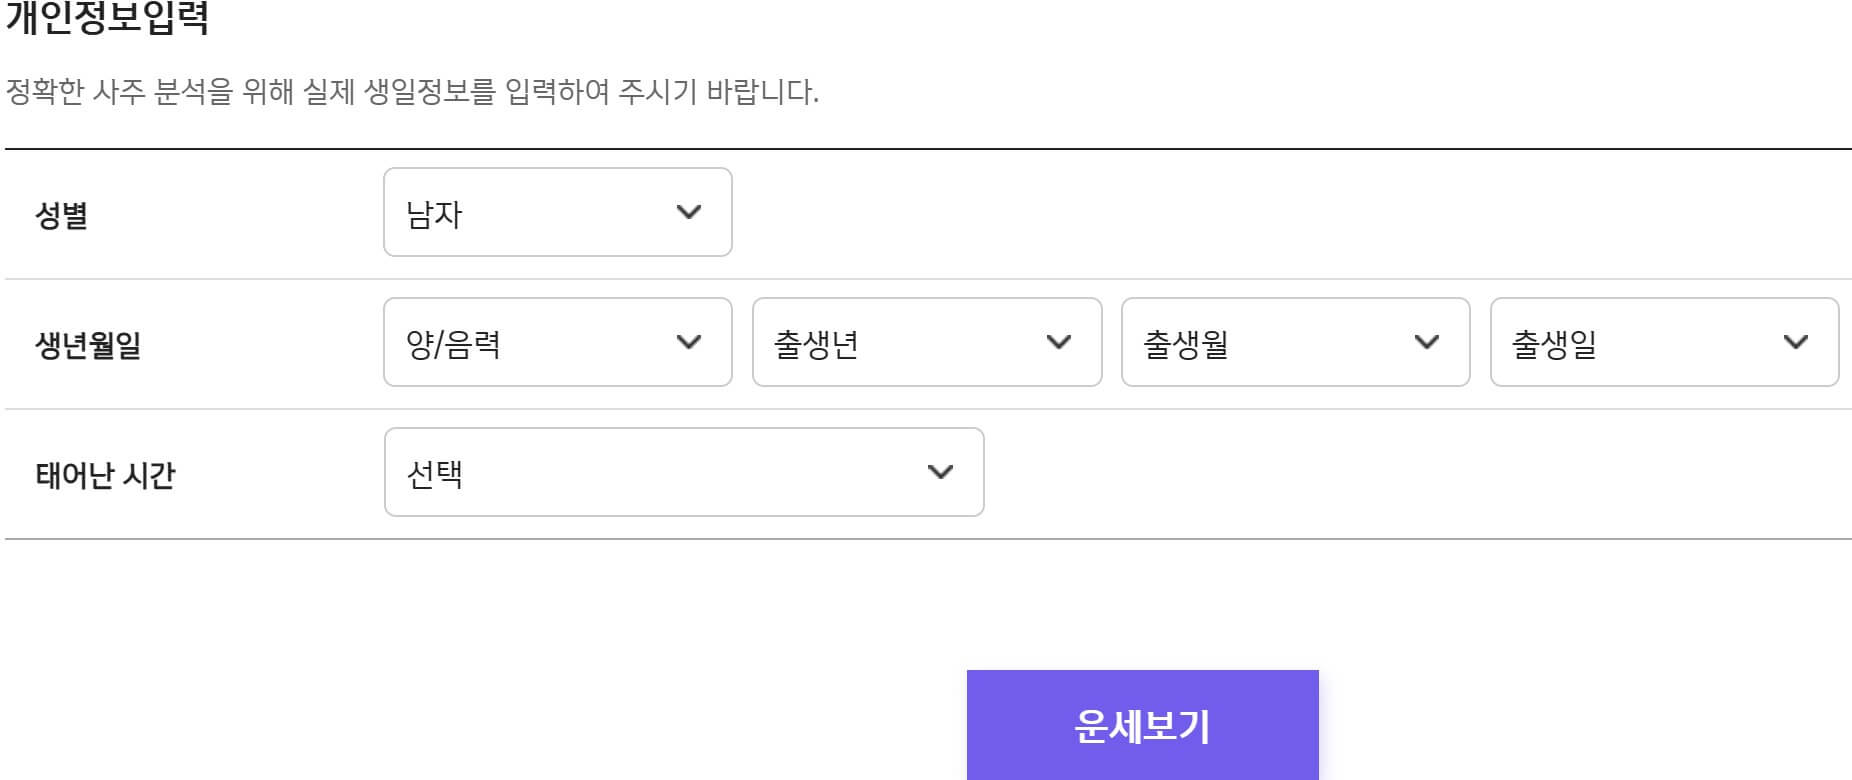The image size is (1852, 780).
Task: Open the 출생년 birth year dropdown
Action: tap(925, 342)
